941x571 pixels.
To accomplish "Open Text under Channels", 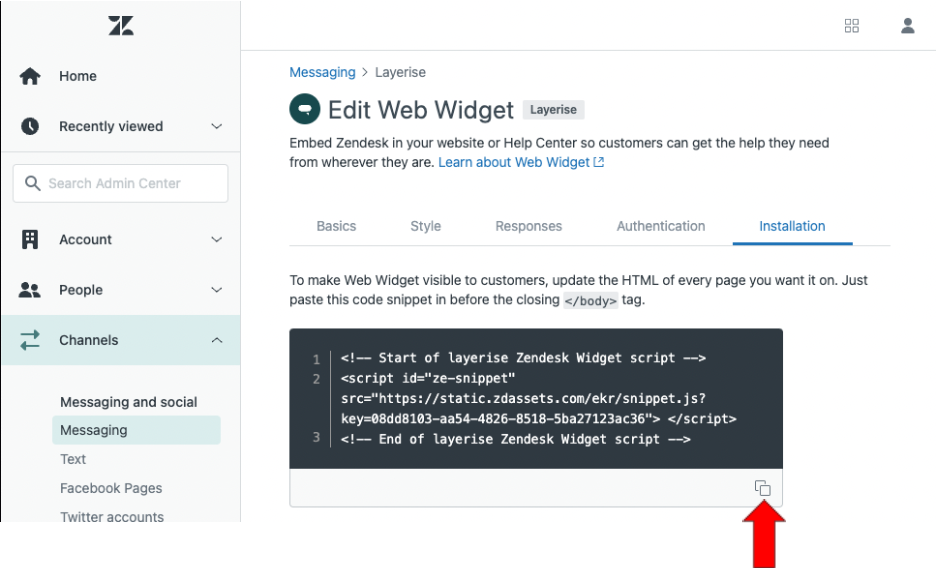I will click(x=73, y=459).
